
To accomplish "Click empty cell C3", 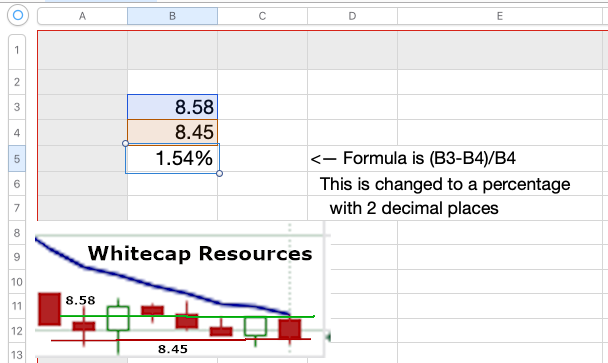I will [263, 107].
